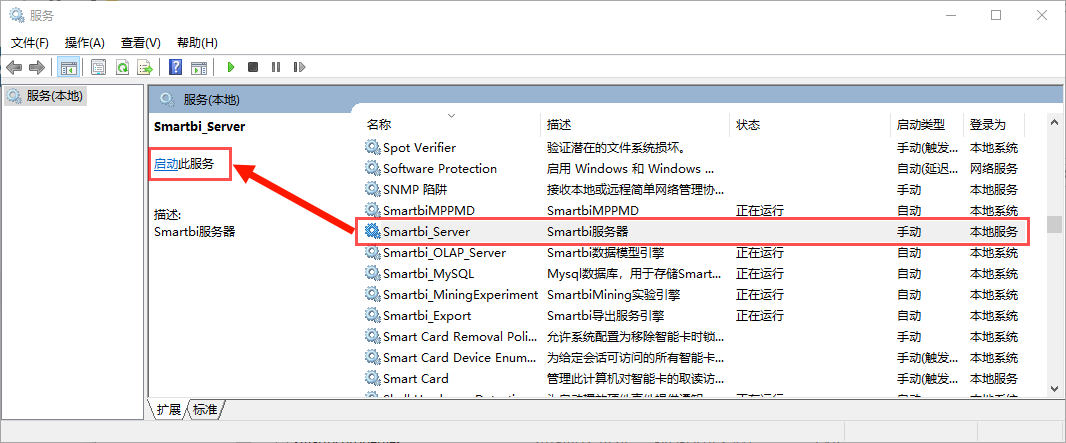Click gear icon of Smartbi_OLAP_Server row
The width and height of the screenshot is (1066, 443).
coord(373,253)
